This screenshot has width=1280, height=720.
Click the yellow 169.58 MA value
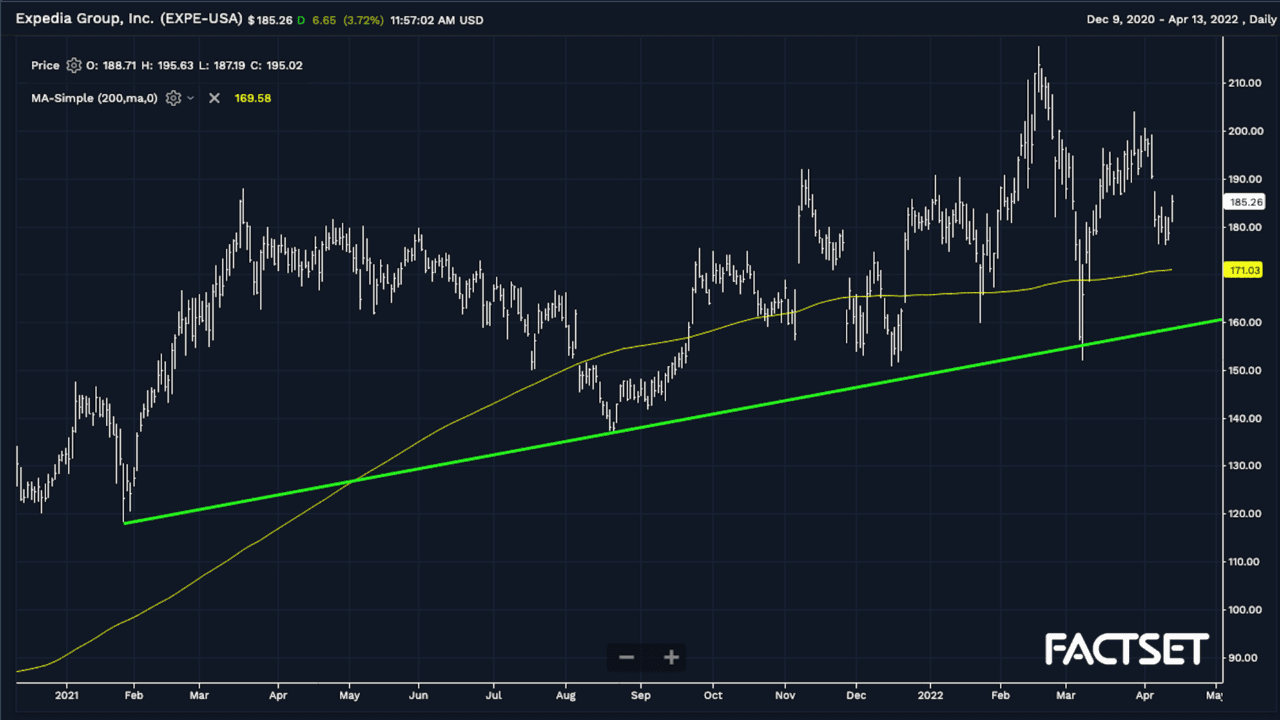[x=252, y=98]
